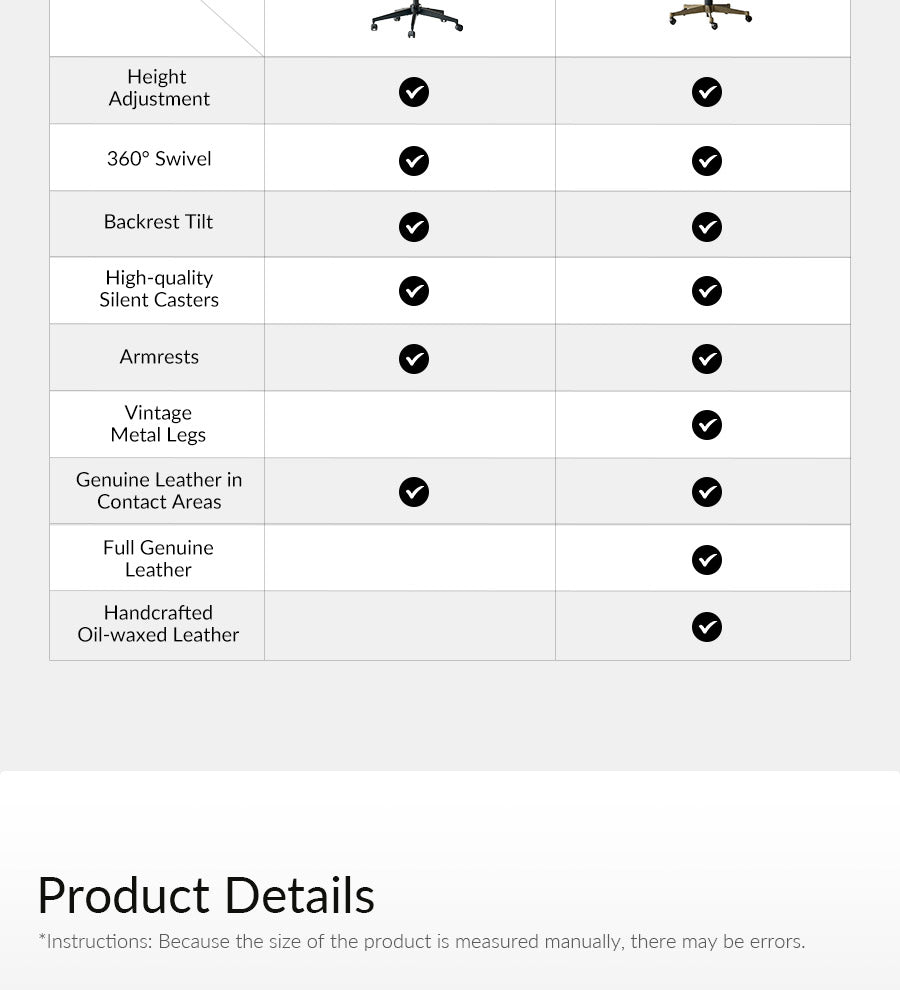Click the Vintage Metal Legs label
The height and width of the screenshot is (990, 900).
158,424
